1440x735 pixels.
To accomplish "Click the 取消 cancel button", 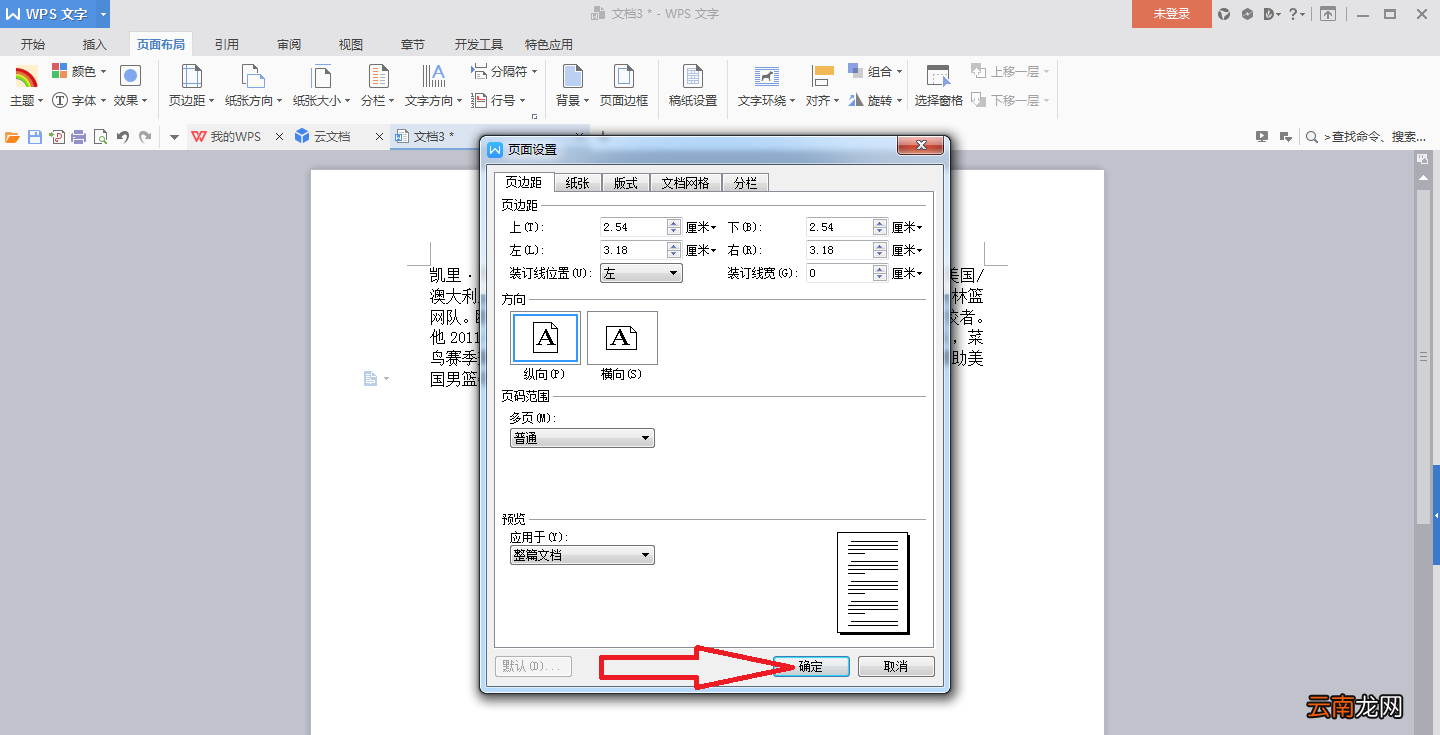I will coord(896,666).
